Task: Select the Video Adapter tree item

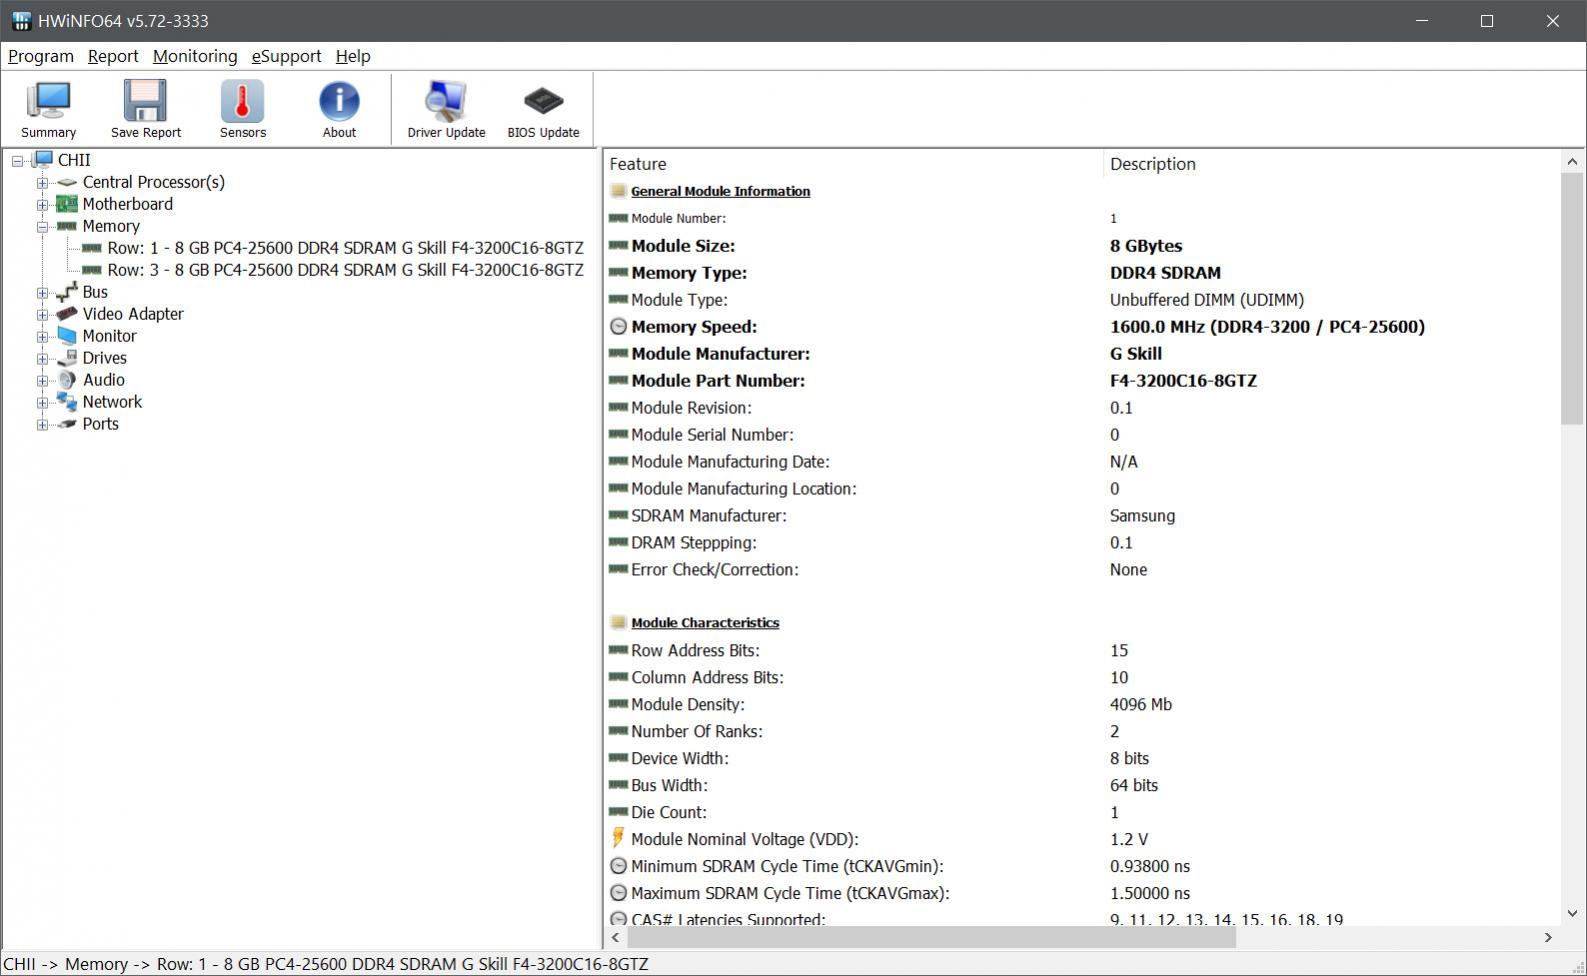Action: (x=133, y=314)
